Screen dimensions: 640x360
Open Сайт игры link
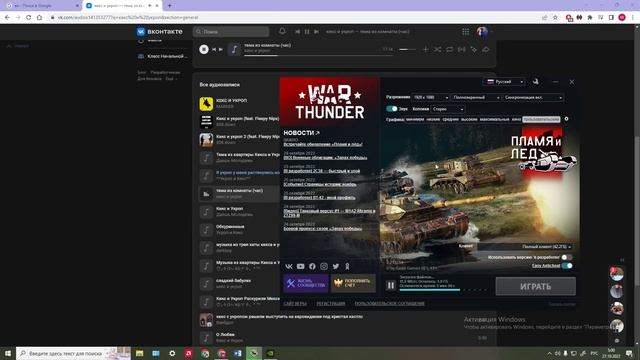pos(295,304)
